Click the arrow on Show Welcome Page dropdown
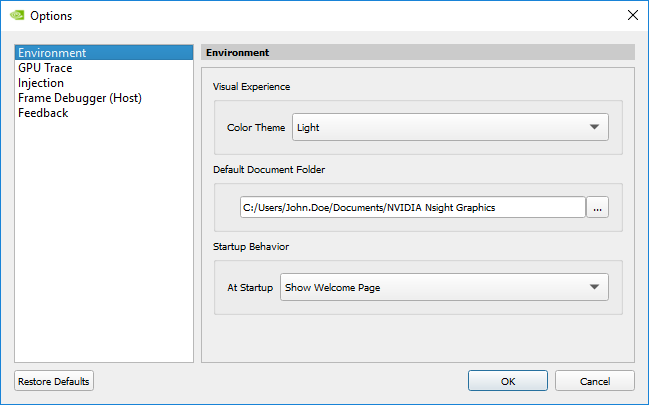This screenshot has width=649, height=405. tap(595, 287)
